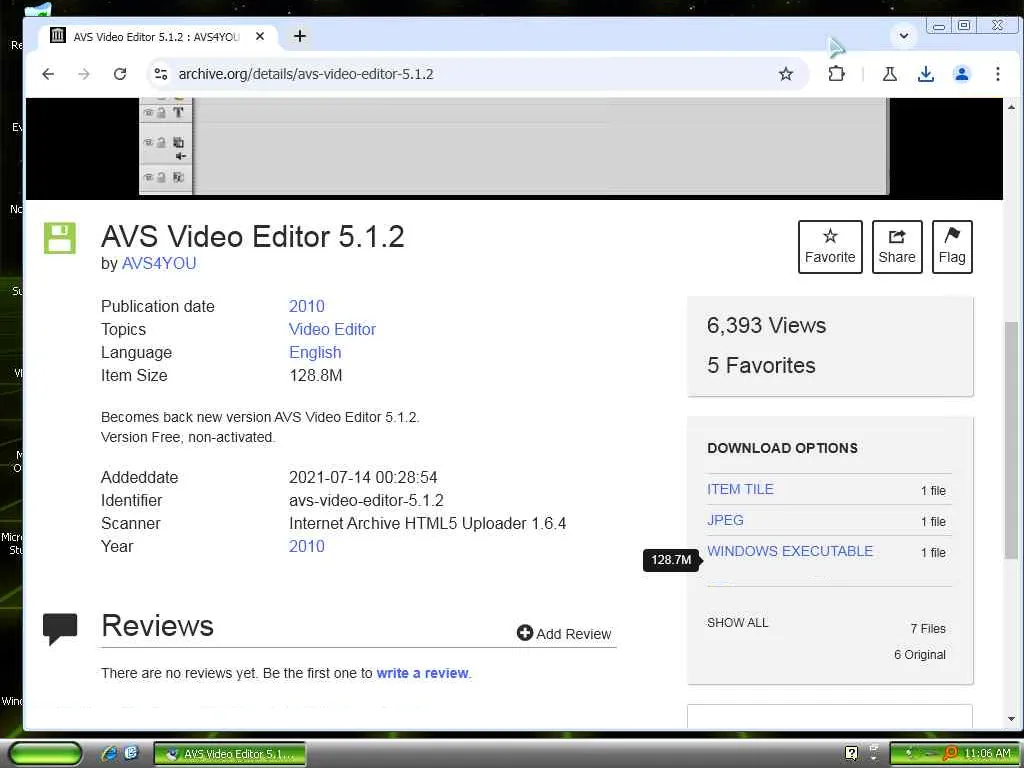Open site information icon in address bar
1024x768 pixels.
[161, 74]
